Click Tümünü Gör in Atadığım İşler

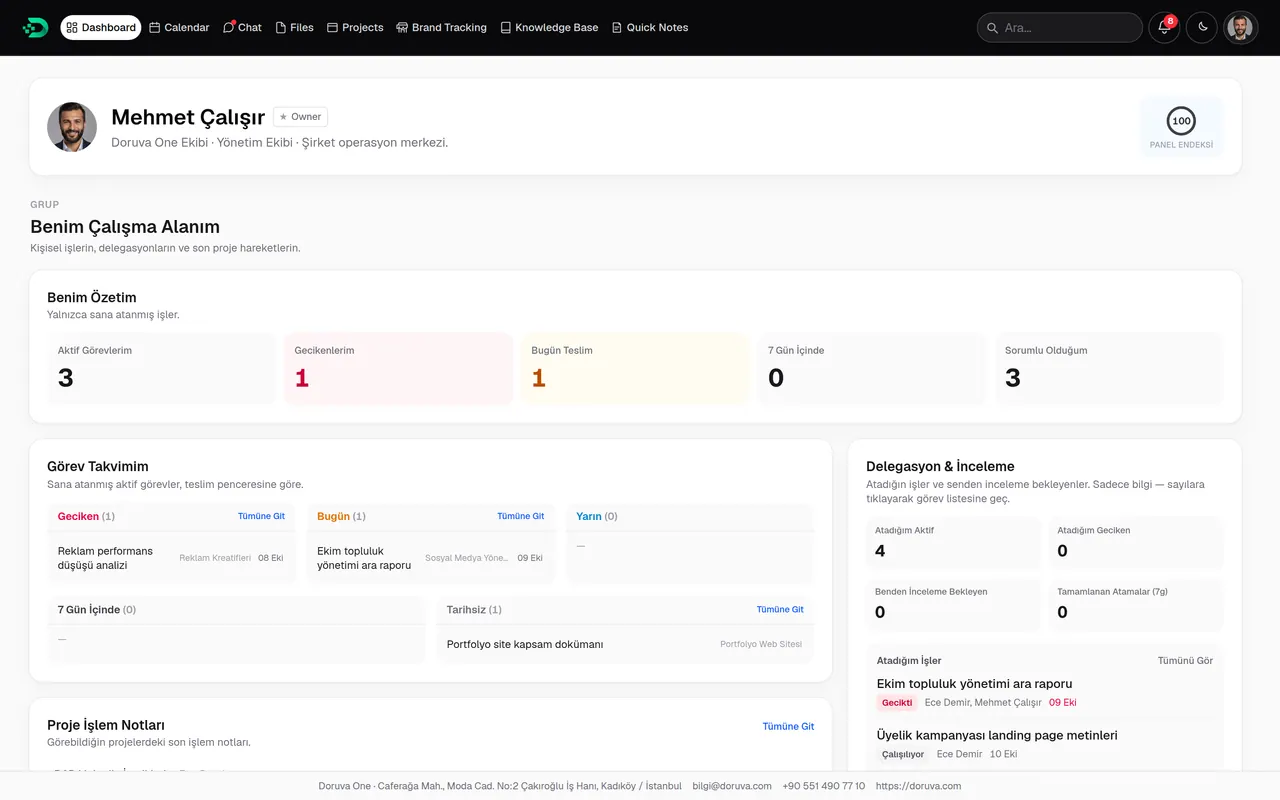click(1185, 661)
